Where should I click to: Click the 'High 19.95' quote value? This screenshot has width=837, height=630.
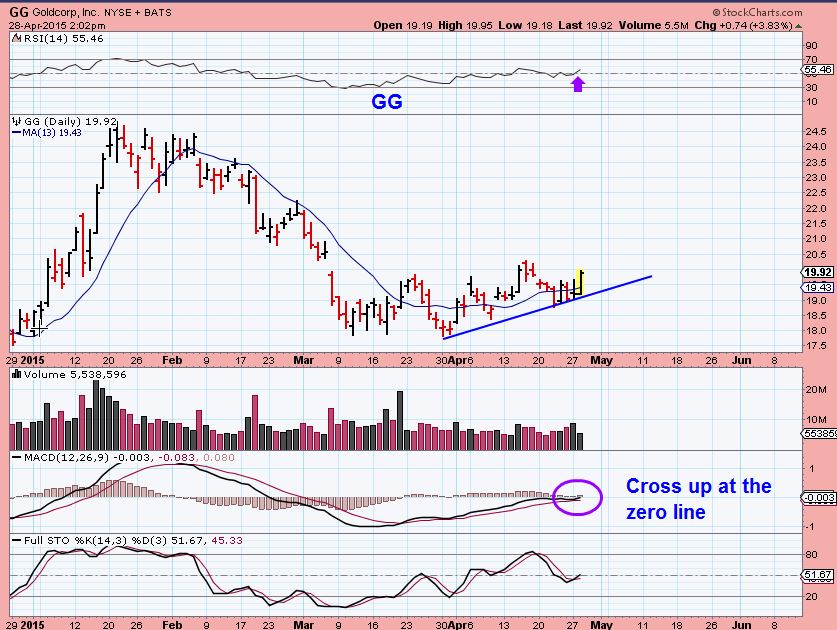465,25
